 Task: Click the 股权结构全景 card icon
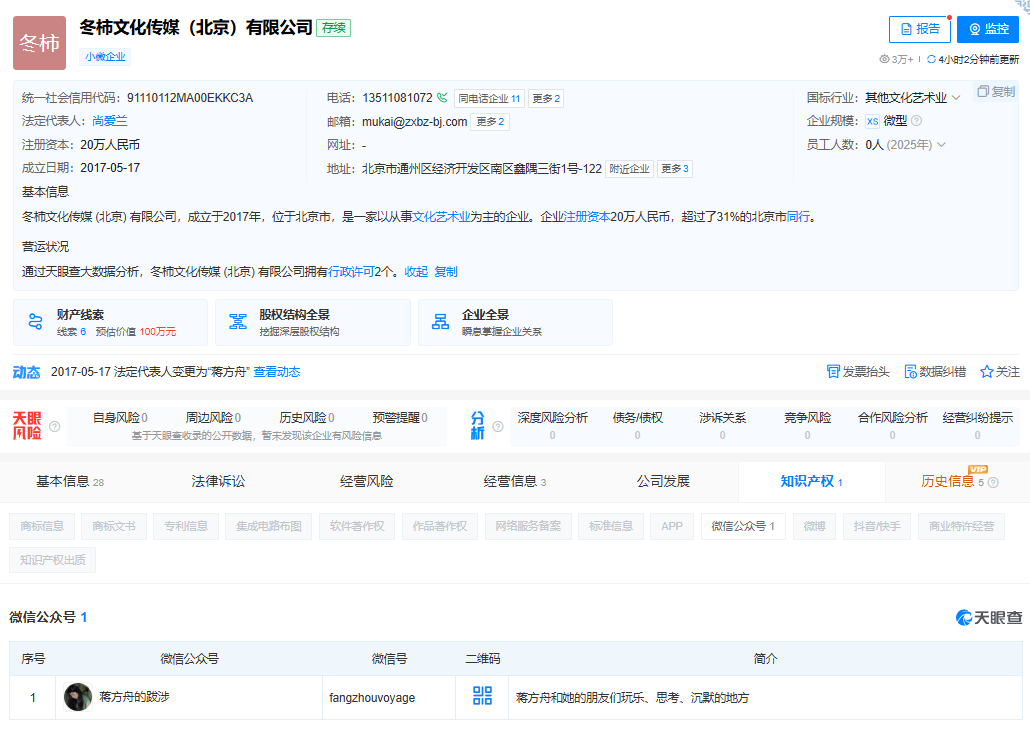click(238, 322)
